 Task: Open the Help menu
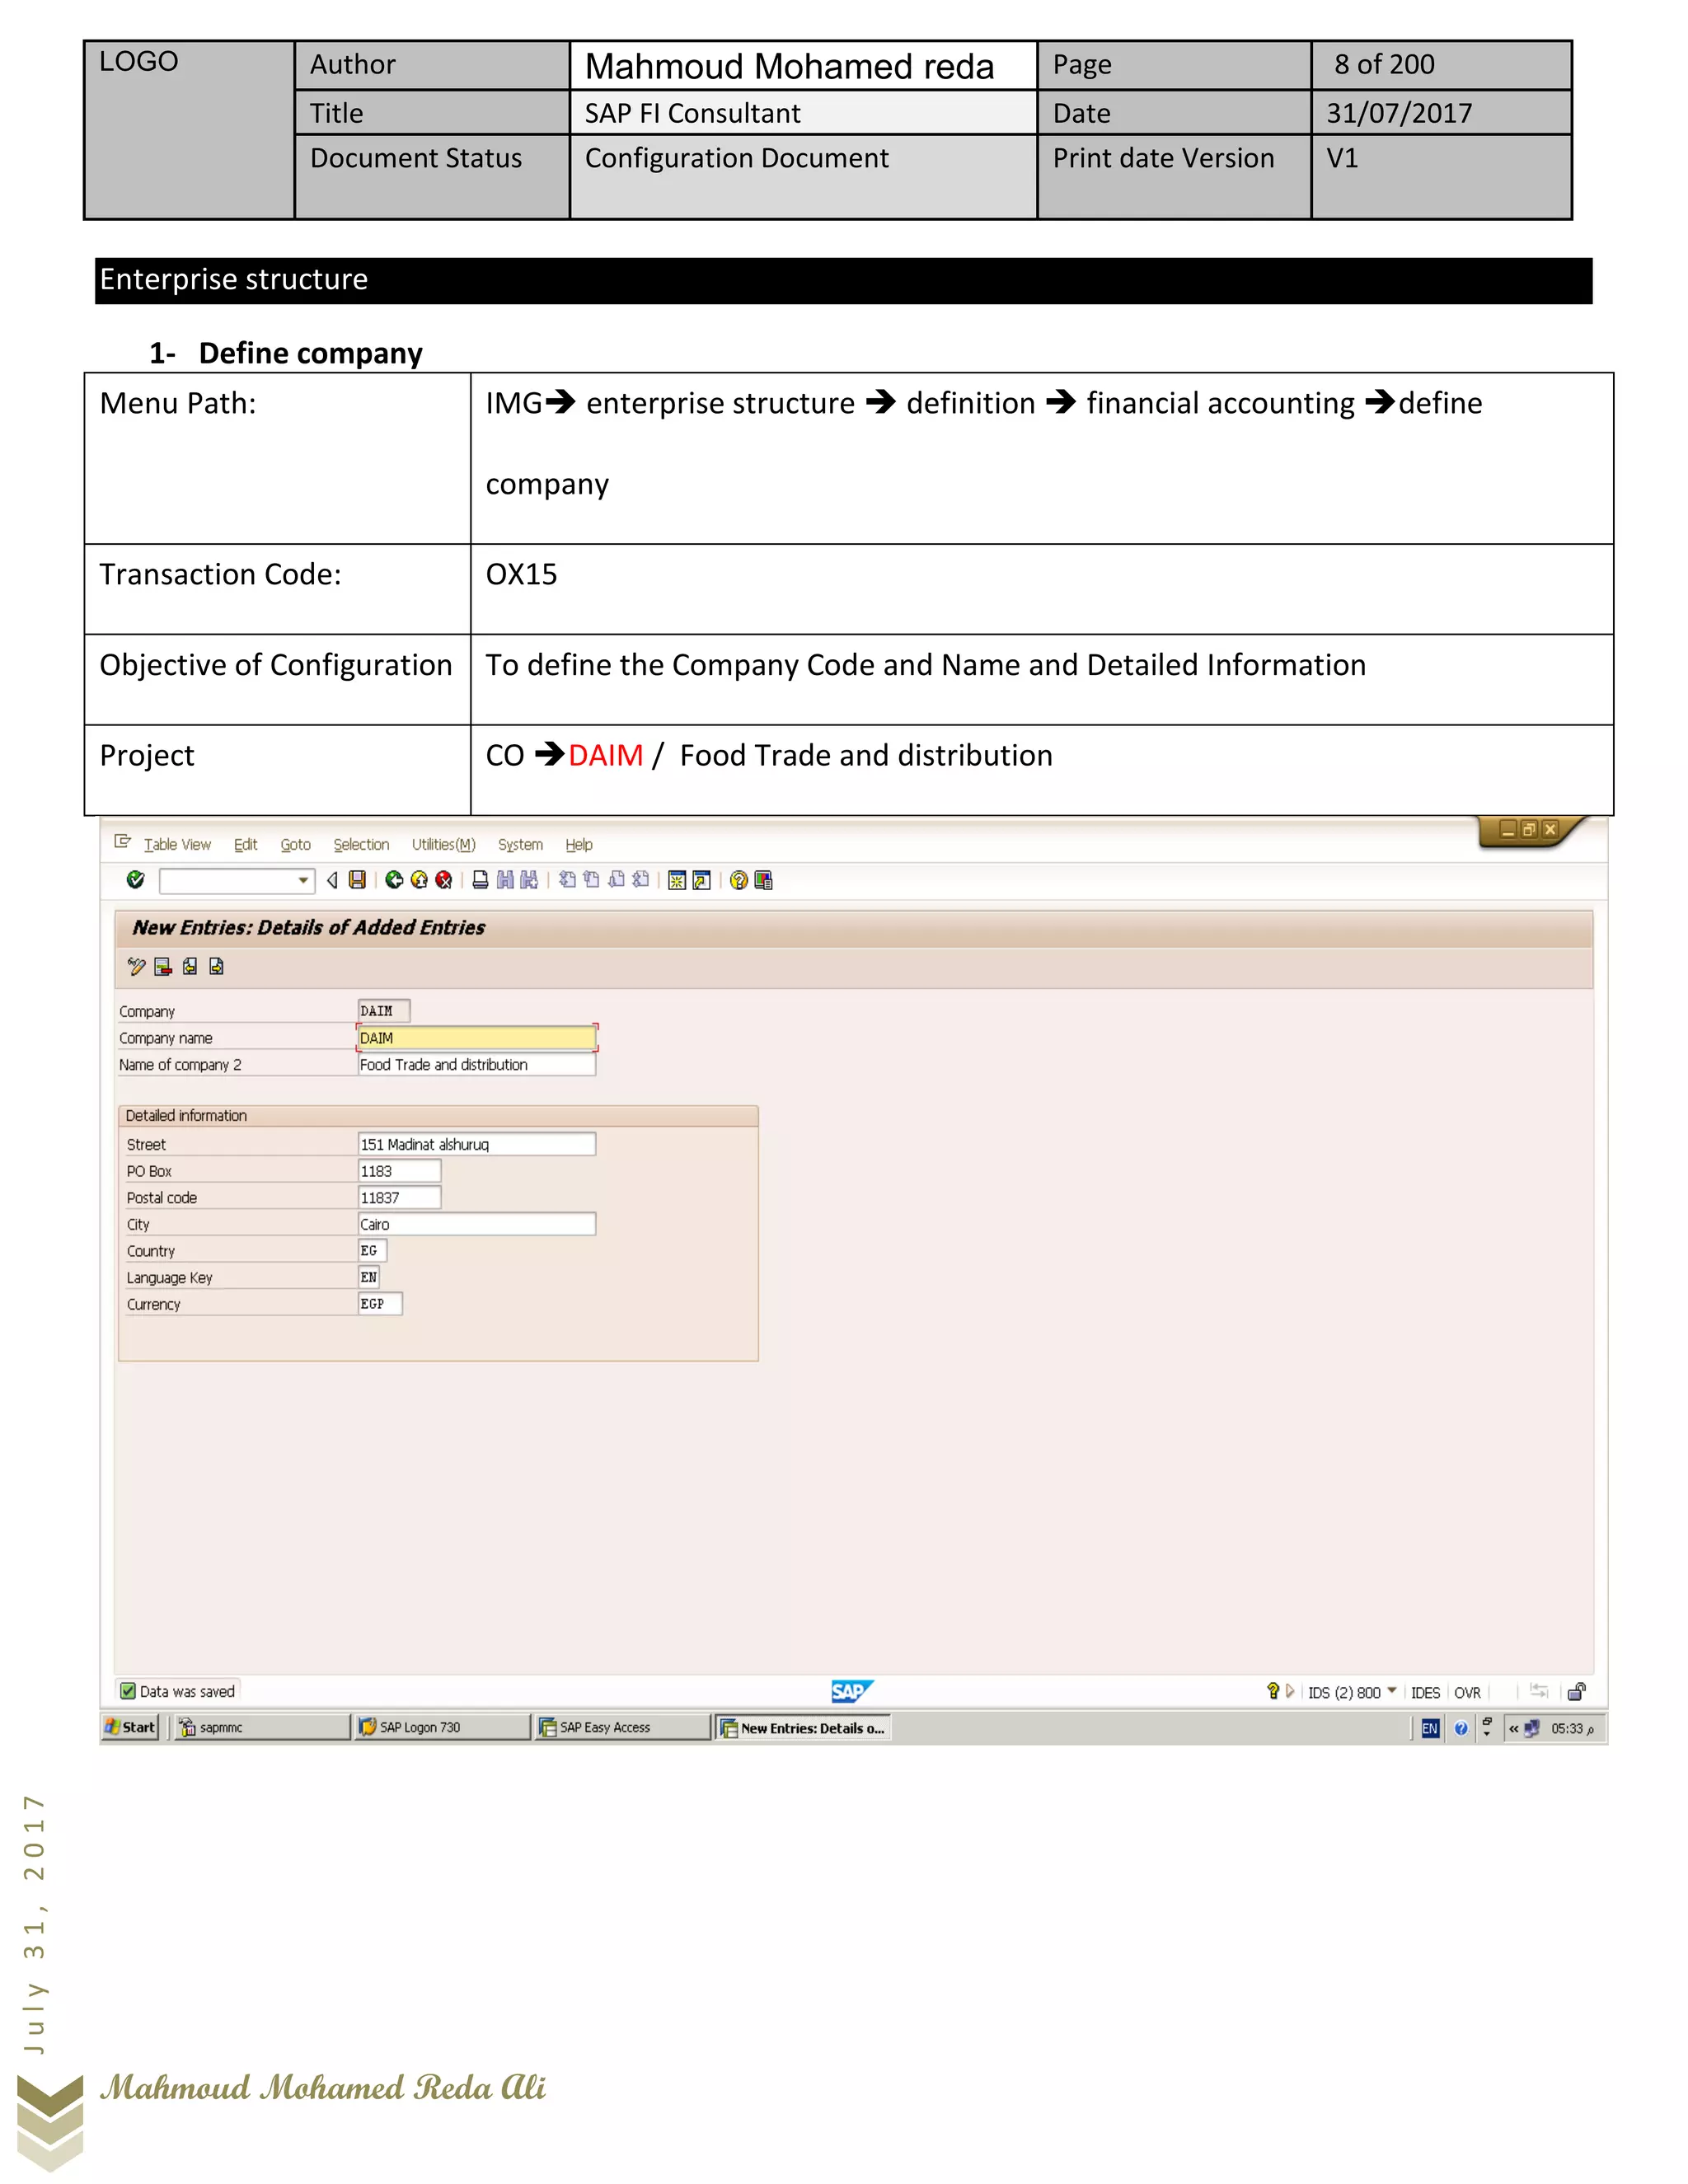pyautogui.click(x=579, y=845)
